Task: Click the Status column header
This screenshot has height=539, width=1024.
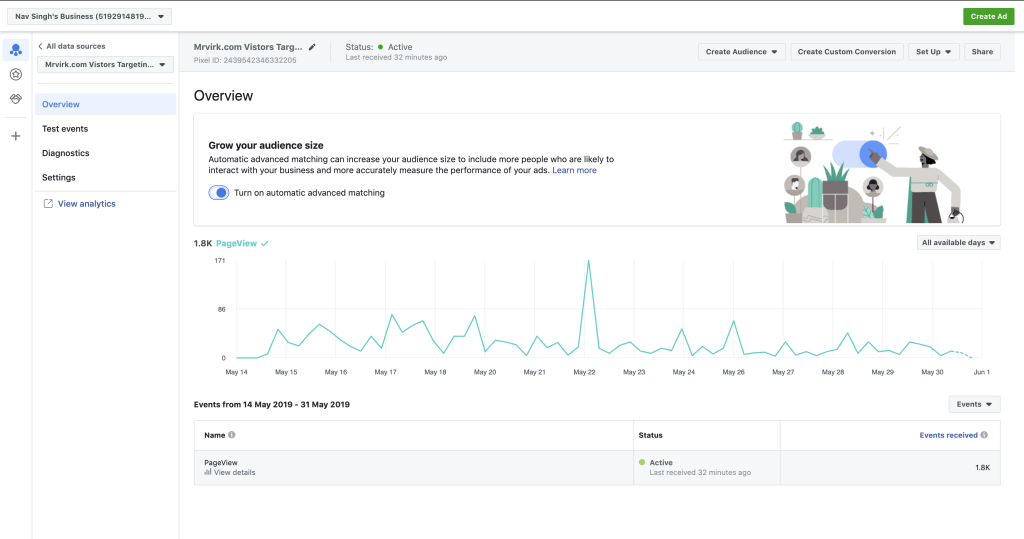Action: 650,435
